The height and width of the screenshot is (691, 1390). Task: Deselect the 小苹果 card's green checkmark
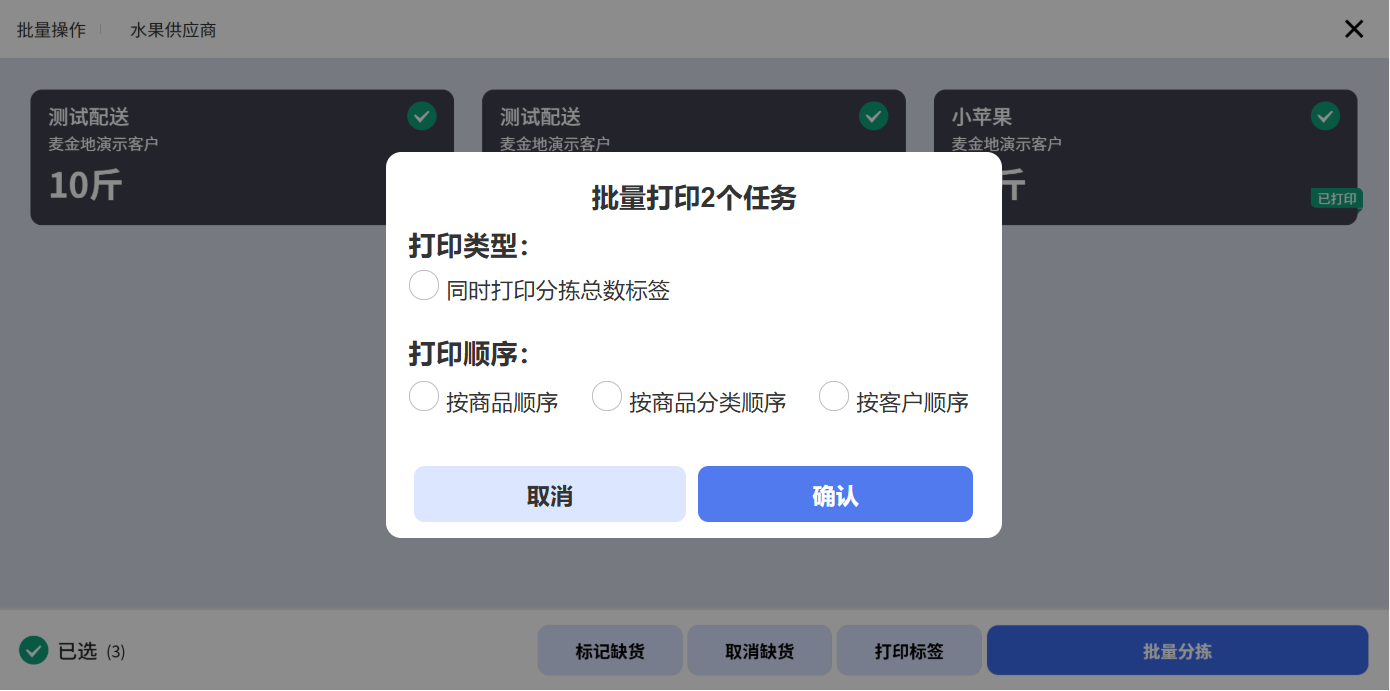[x=1326, y=116]
